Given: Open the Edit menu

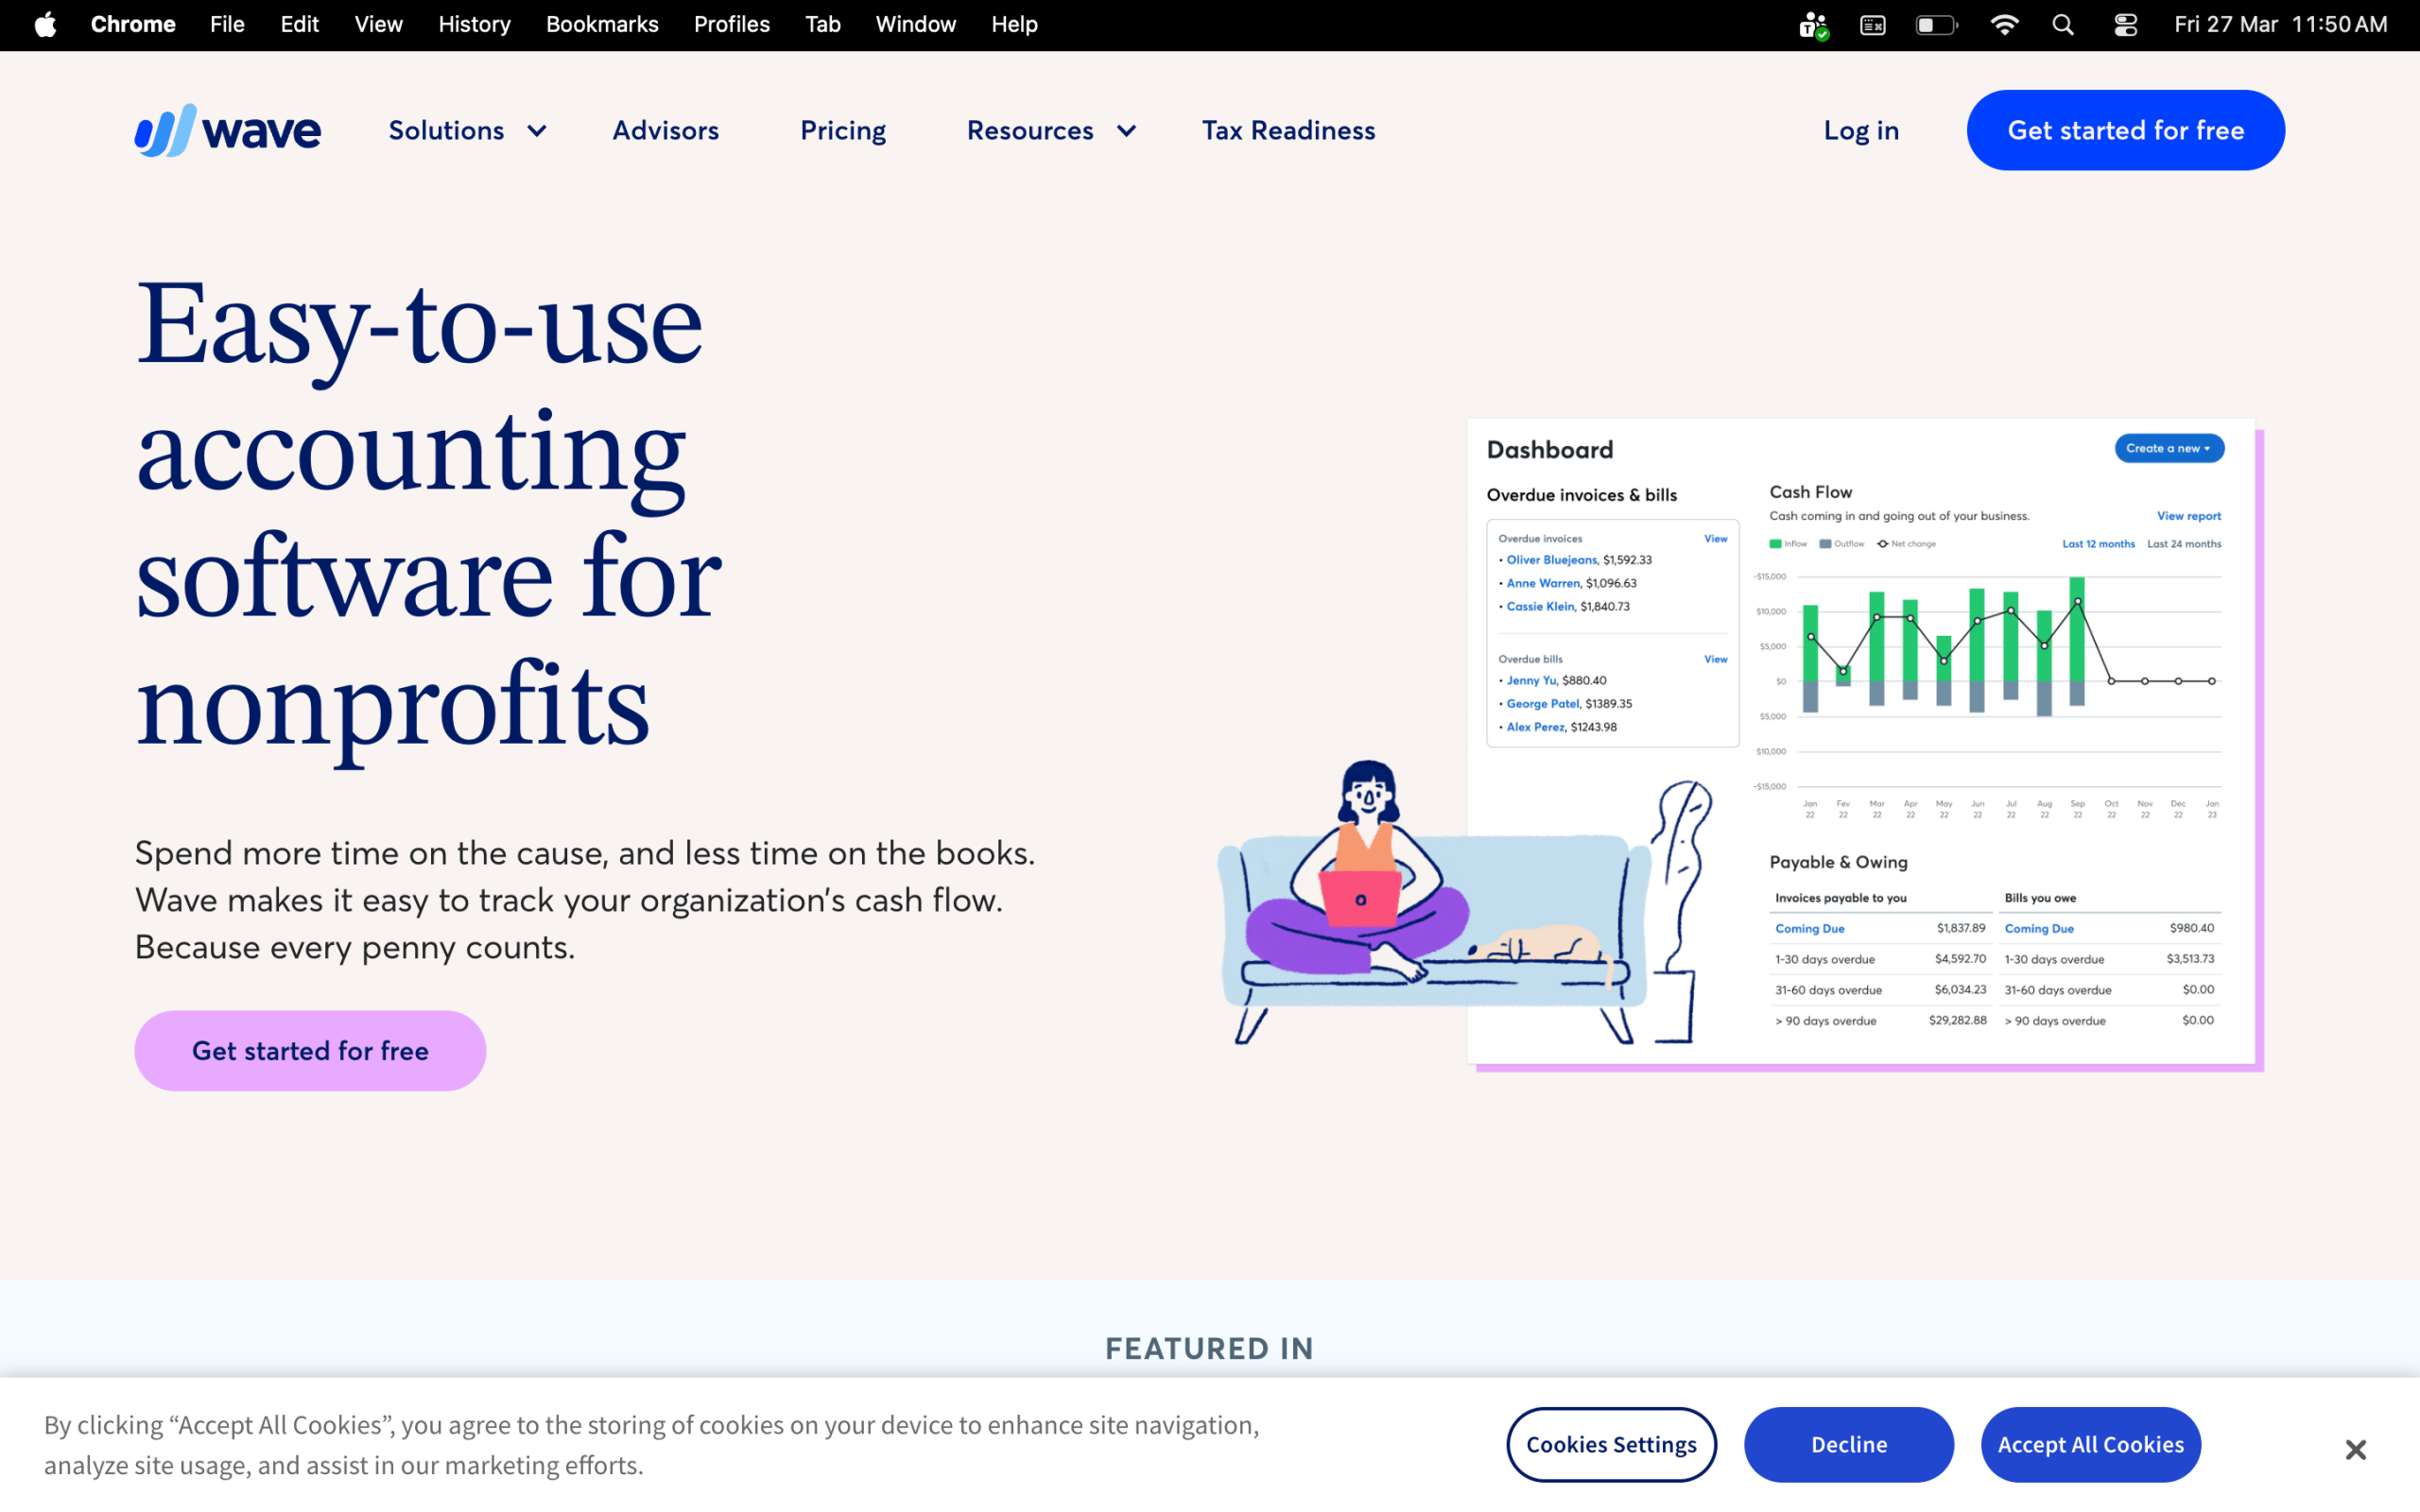Looking at the screenshot, I should [x=299, y=24].
